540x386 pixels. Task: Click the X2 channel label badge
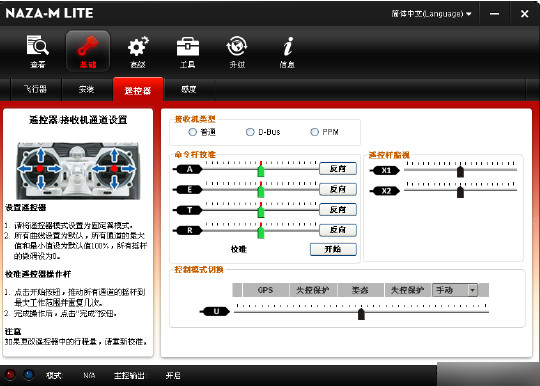(385, 191)
